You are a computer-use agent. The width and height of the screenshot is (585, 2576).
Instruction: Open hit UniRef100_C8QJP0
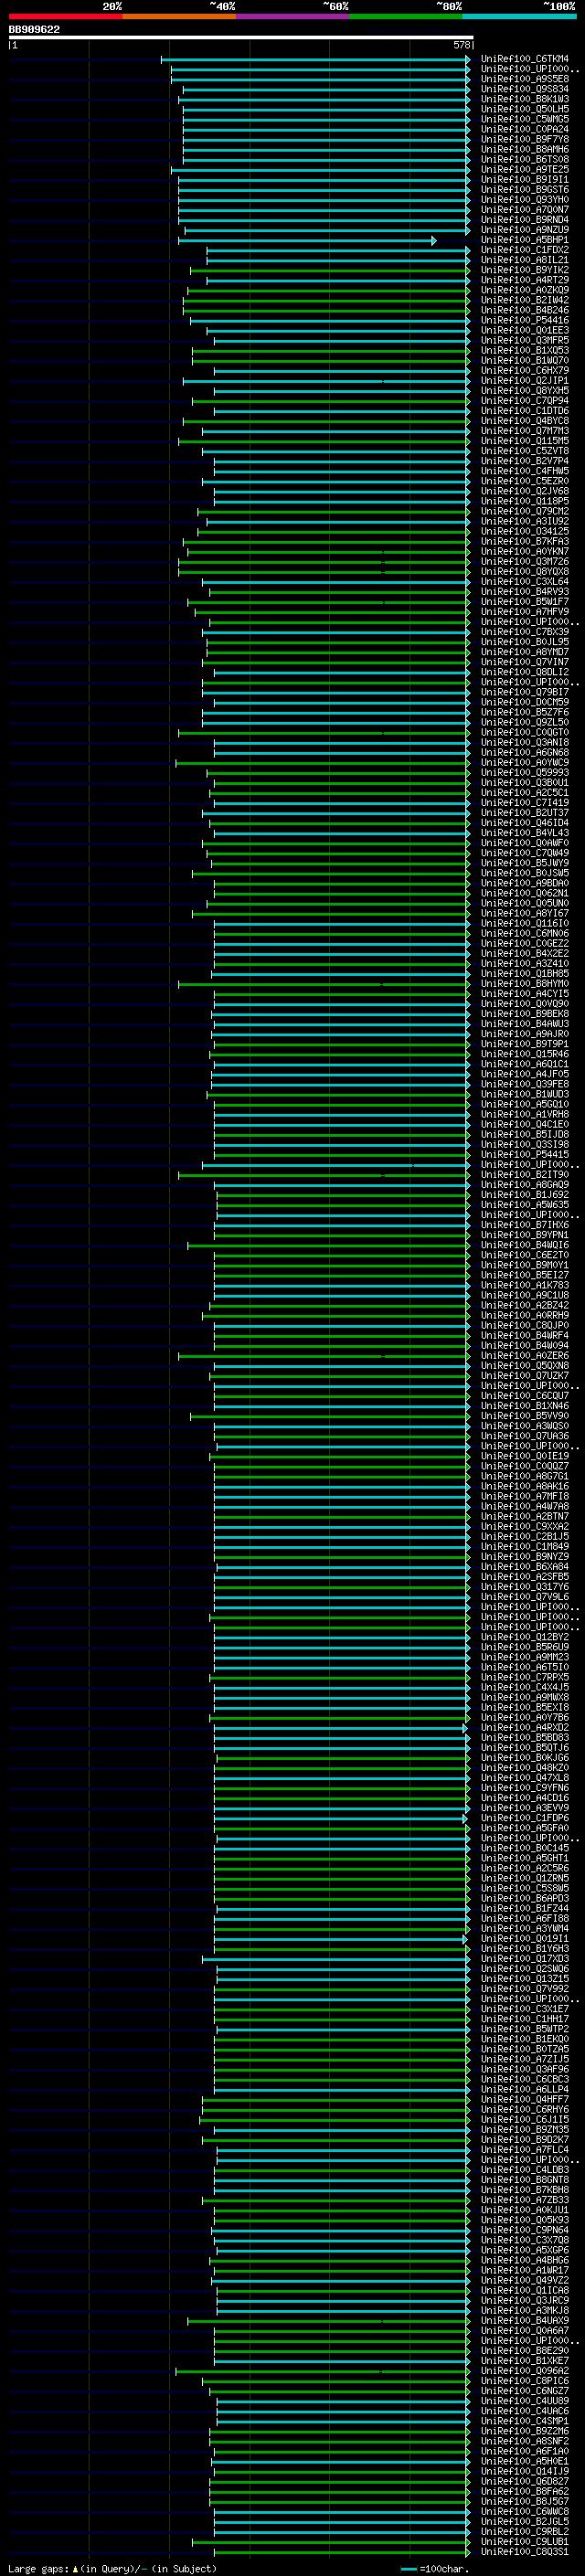point(525,1325)
